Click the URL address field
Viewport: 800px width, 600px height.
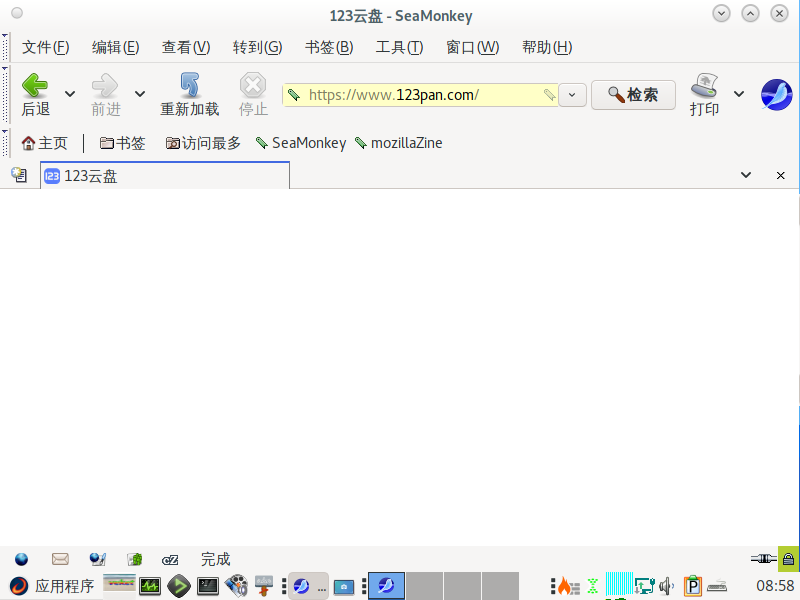tap(420, 95)
